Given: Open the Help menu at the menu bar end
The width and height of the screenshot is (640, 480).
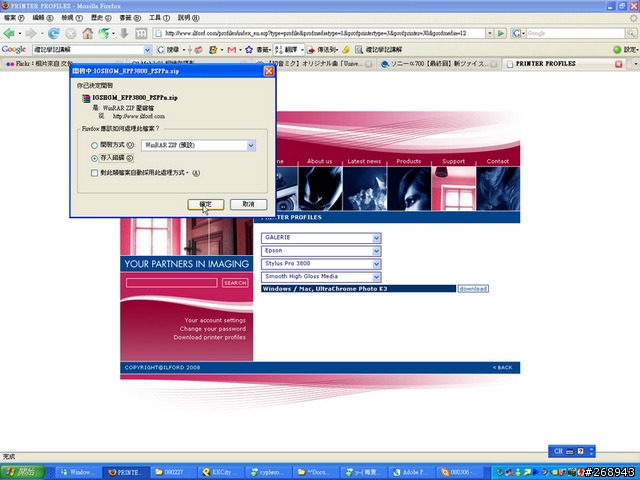Looking at the screenshot, I should [x=188, y=18].
